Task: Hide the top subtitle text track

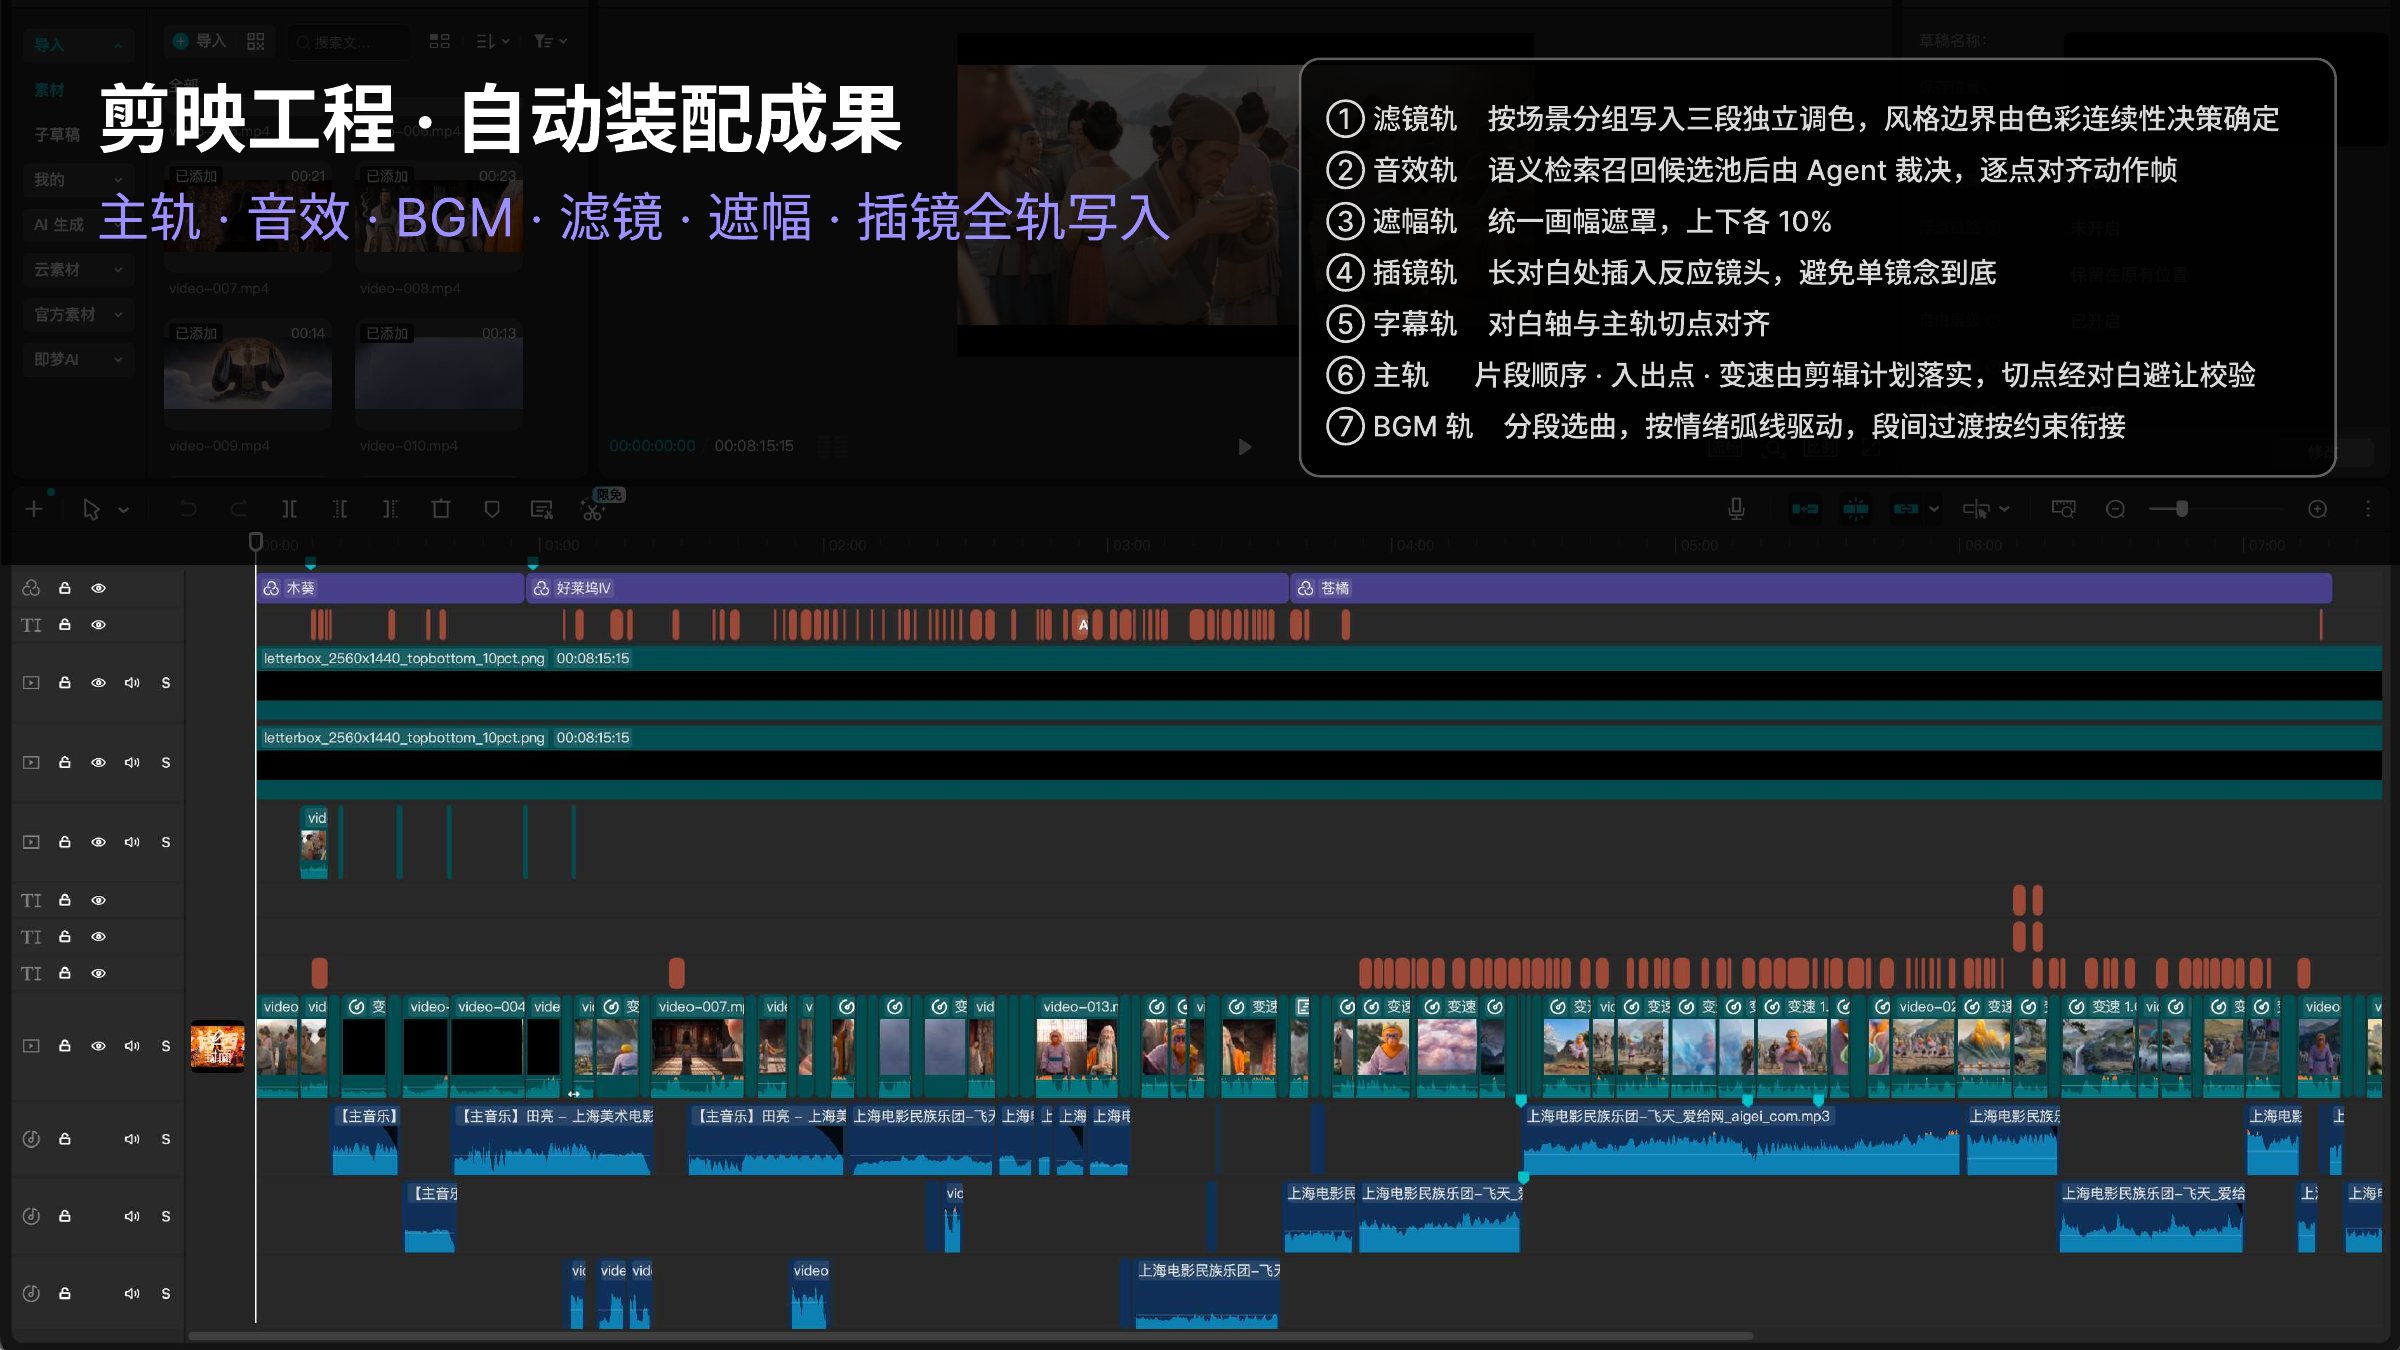Action: click(x=98, y=624)
